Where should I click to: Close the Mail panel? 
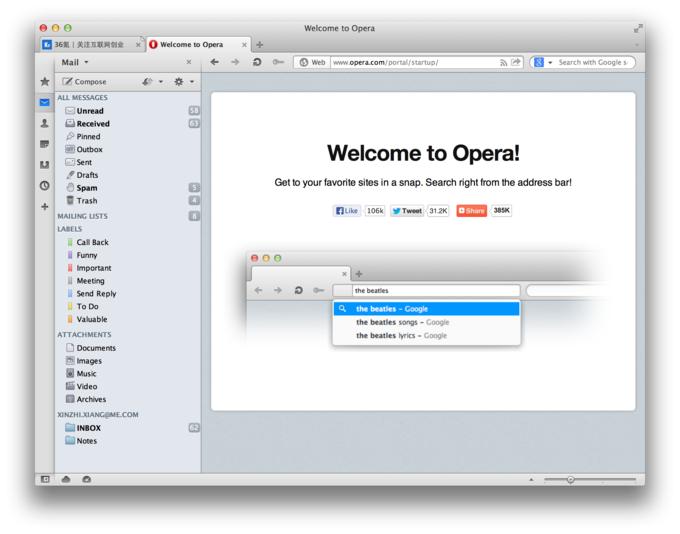click(x=189, y=62)
